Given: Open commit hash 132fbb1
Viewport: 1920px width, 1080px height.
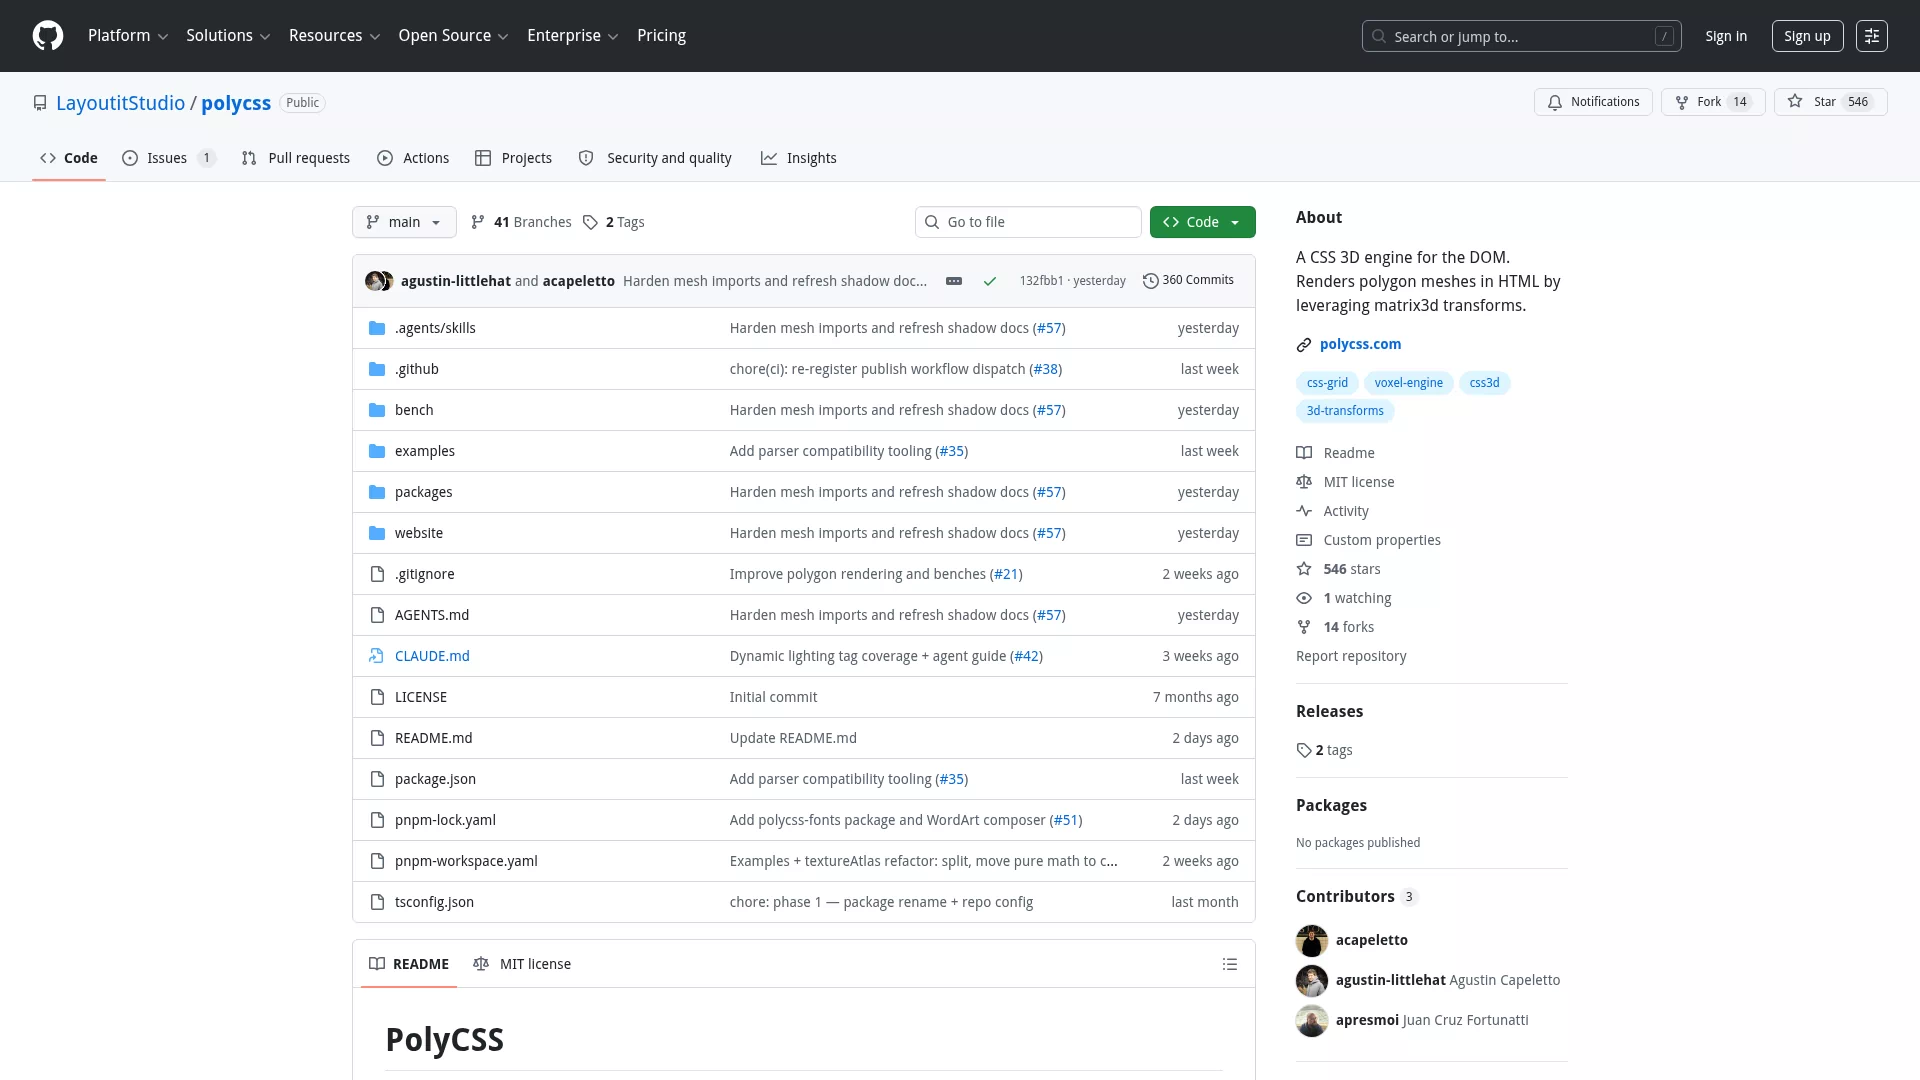Looking at the screenshot, I should [1041, 281].
